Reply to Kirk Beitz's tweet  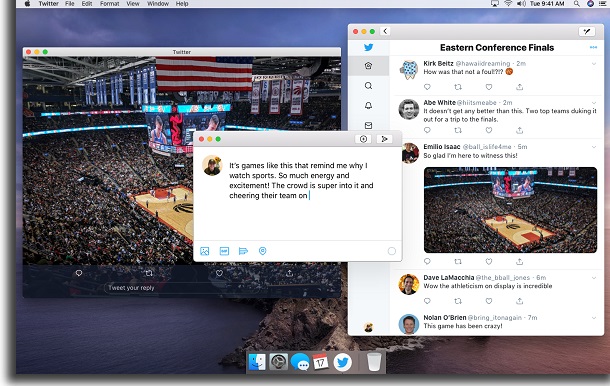click(x=427, y=87)
